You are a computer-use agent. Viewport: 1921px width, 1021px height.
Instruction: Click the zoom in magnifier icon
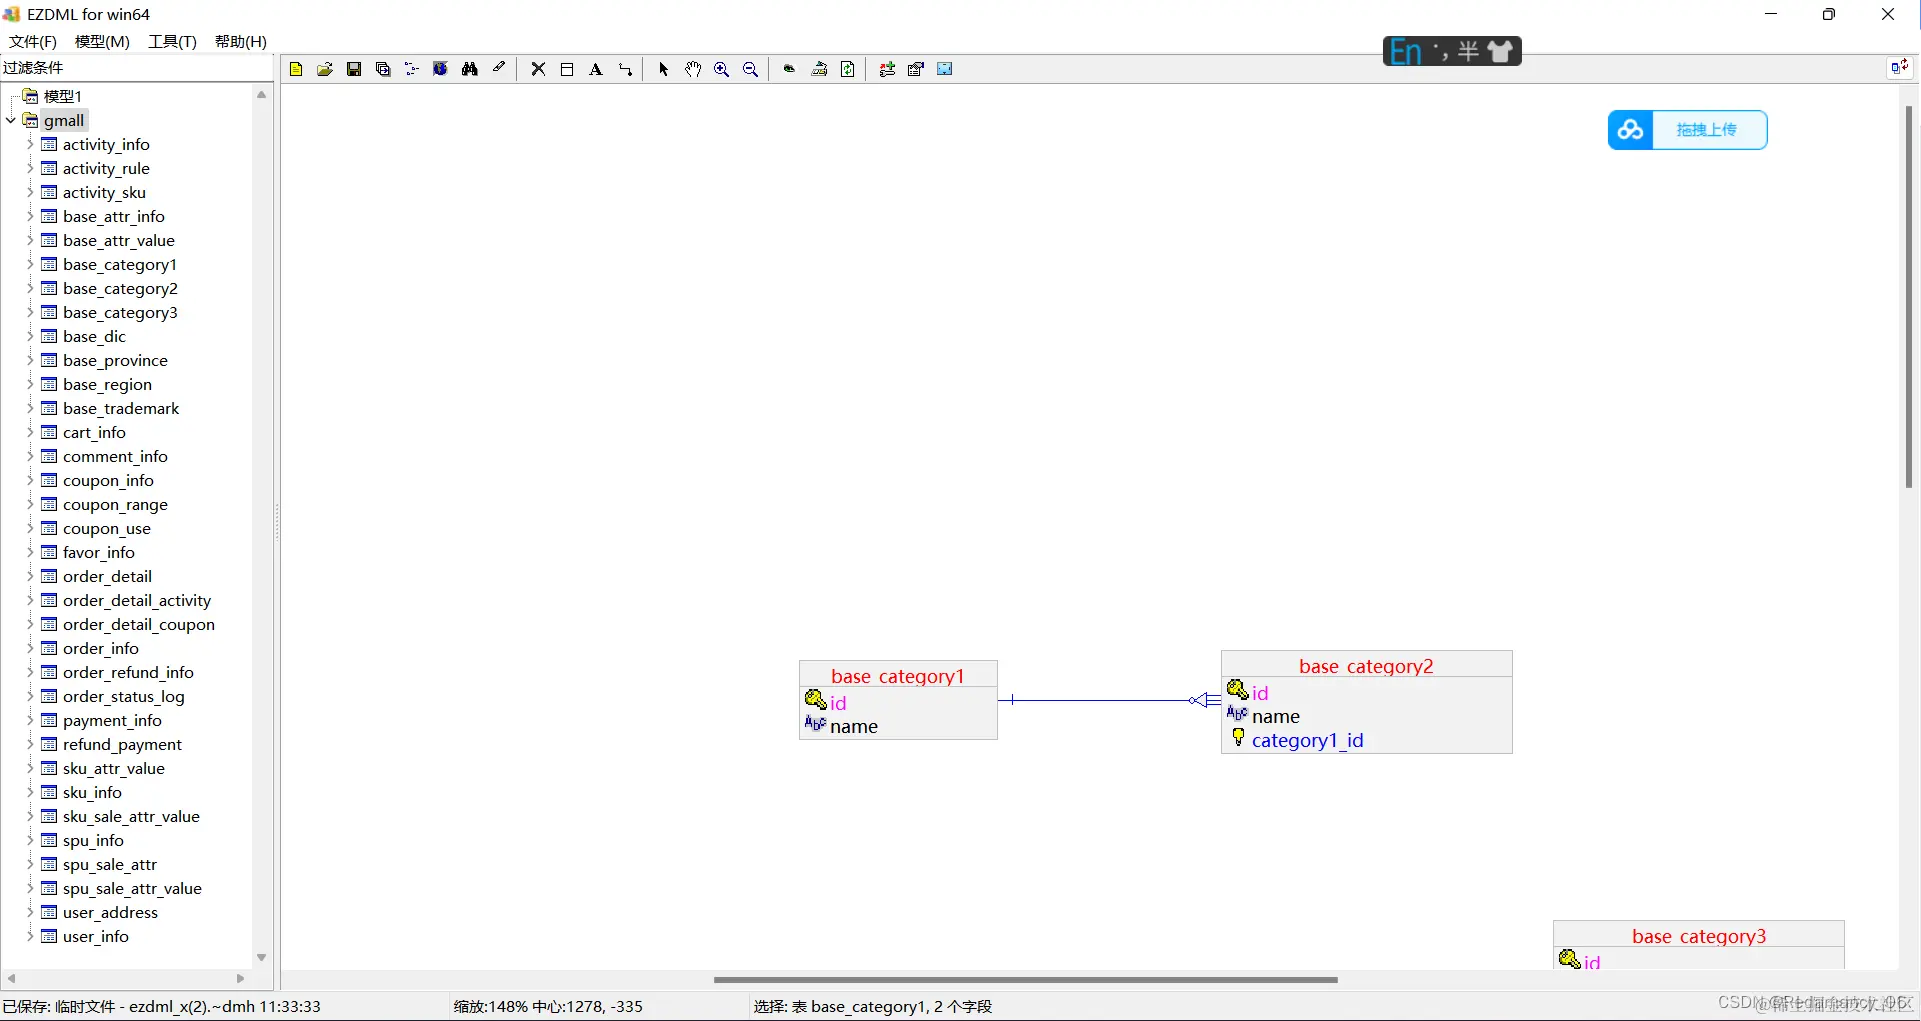pos(722,69)
